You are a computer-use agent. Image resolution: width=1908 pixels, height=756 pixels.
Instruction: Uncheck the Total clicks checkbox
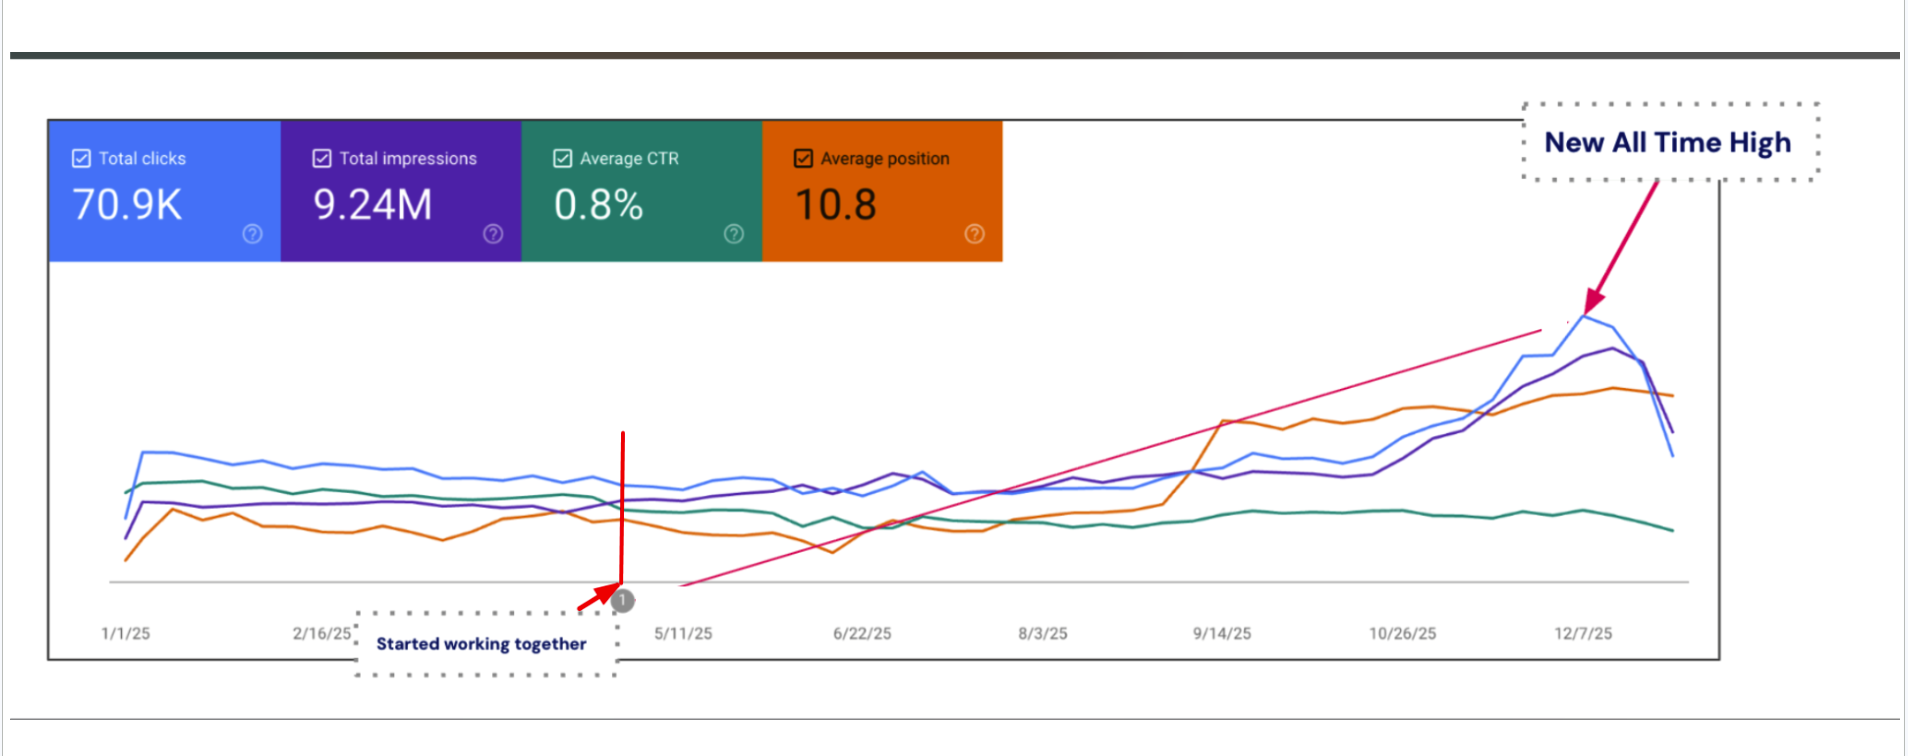click(81, 158)
